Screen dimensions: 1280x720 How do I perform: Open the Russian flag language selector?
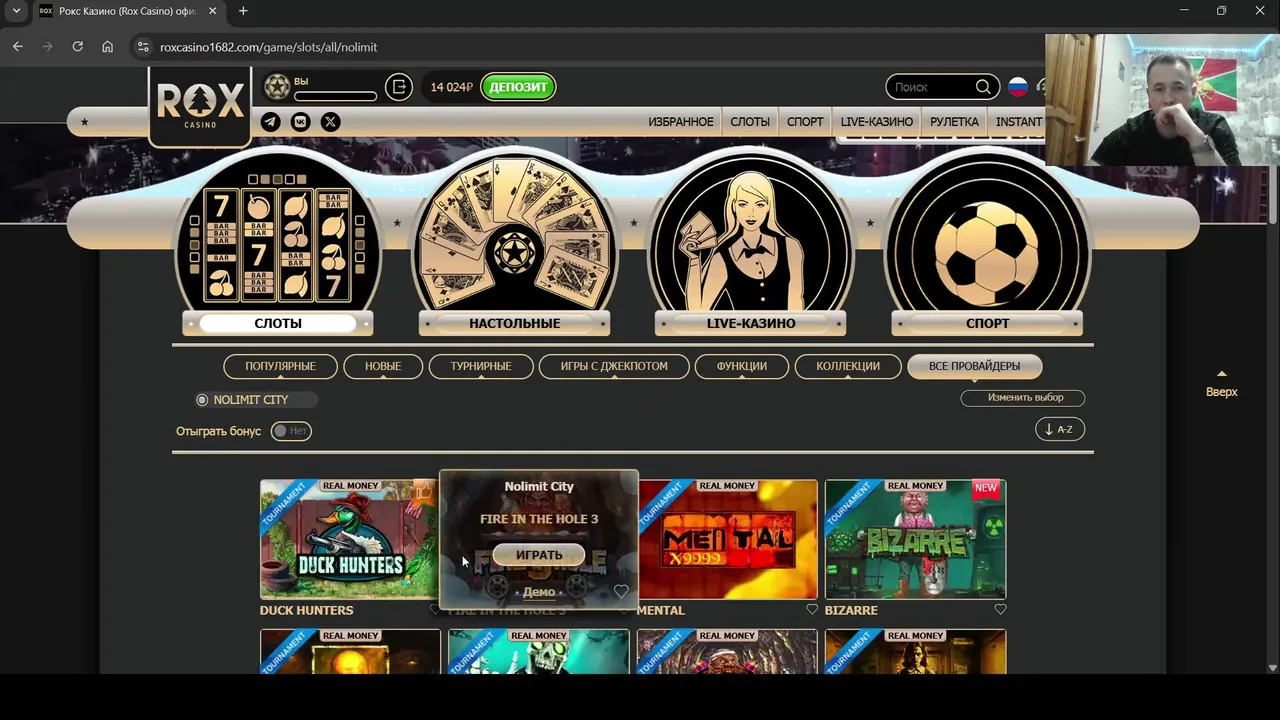[x=1018, y=87]
